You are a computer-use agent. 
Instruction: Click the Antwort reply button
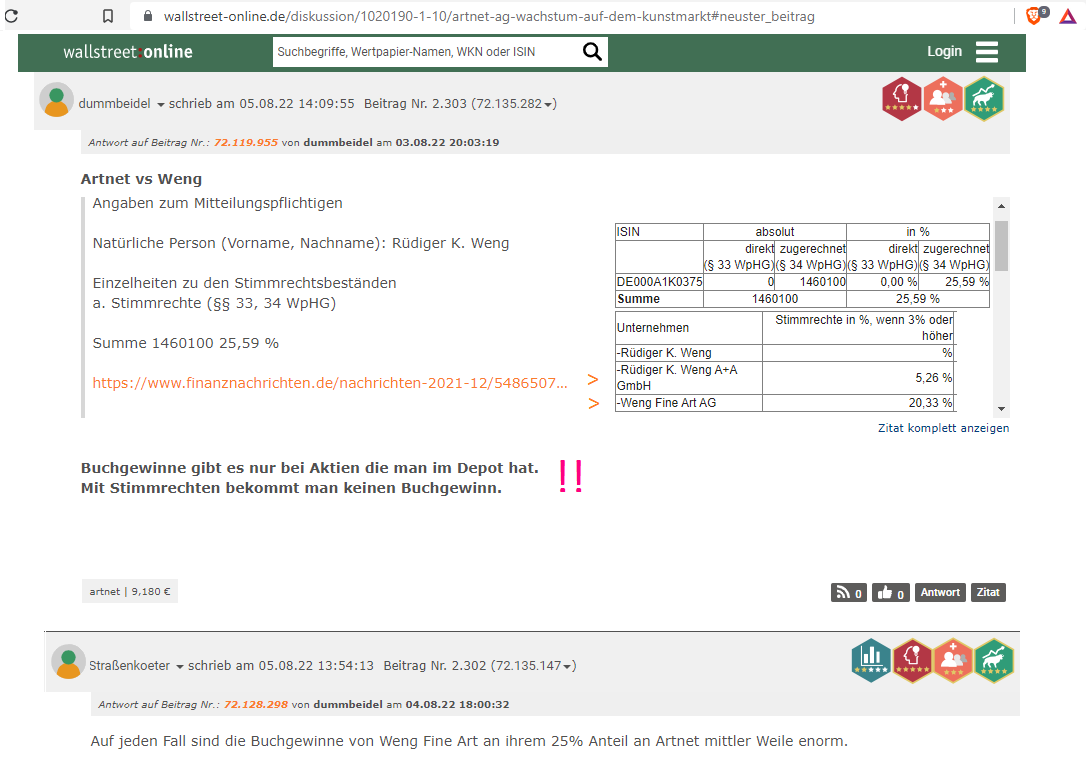click(x=940, y=593)
